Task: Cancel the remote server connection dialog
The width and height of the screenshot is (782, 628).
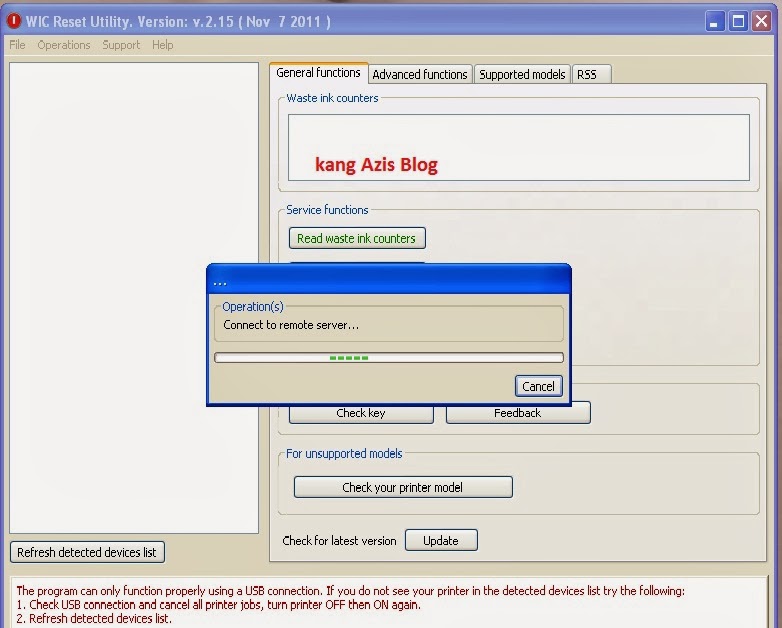Action: click(x=539, y=386)
